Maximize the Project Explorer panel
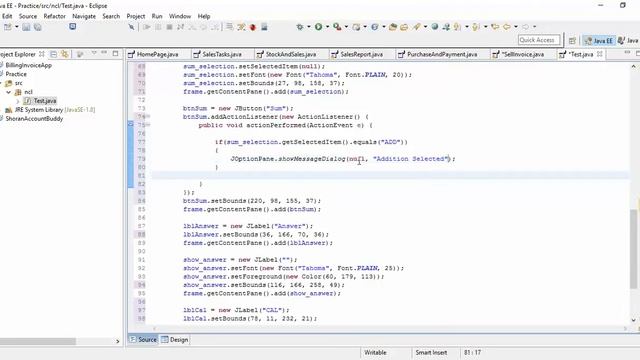The image size is (640, 360). (116, 53)
